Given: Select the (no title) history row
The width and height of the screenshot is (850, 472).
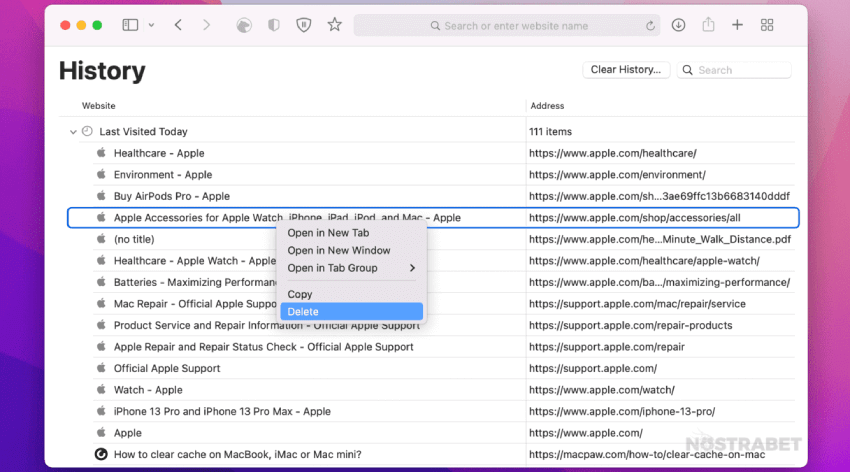Looking at the screenshot, I should click(x=432, y=239).
